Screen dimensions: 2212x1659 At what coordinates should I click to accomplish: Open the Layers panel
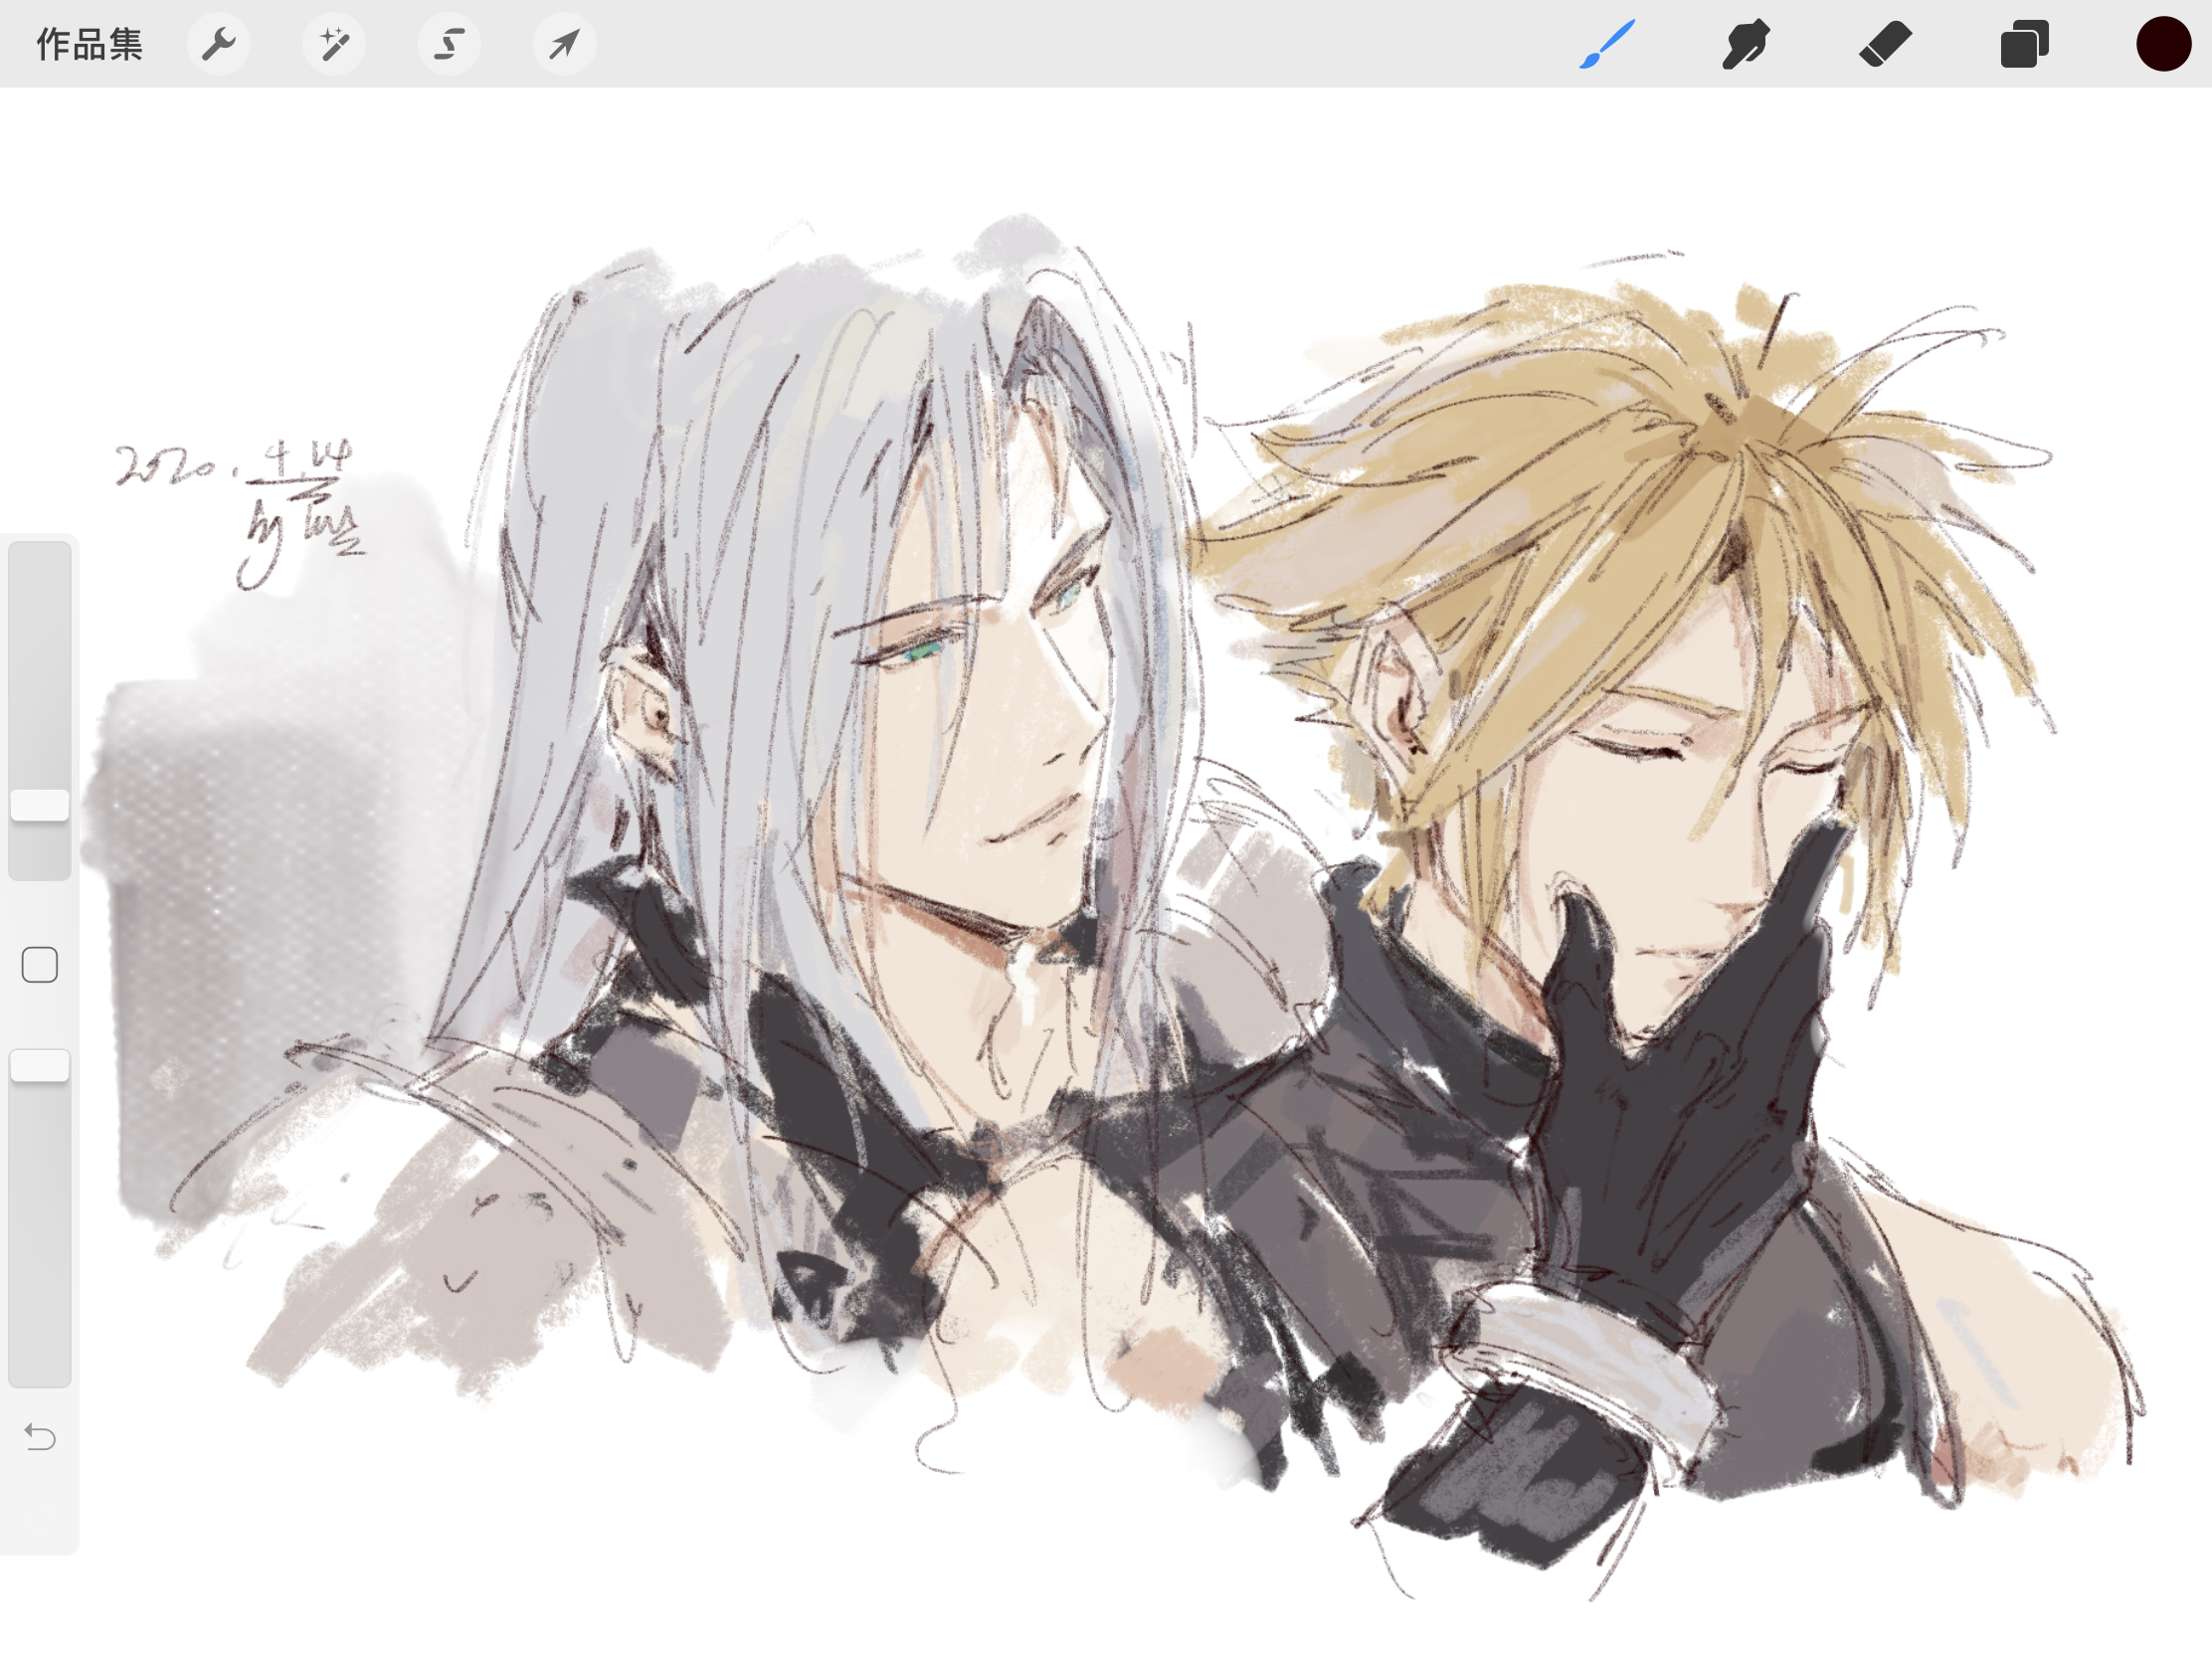point(2024,44)
